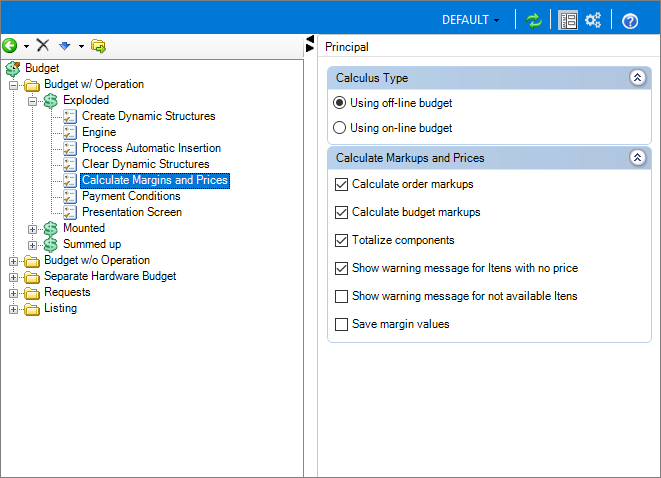Enable Save margin values checkbox

[x=341, y=324]
